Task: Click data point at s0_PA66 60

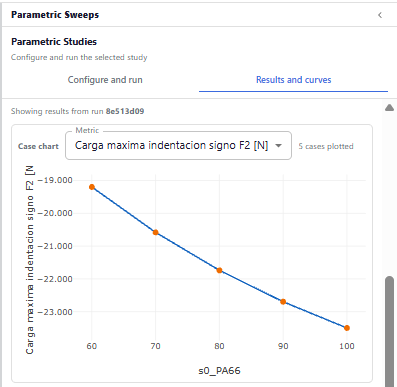Action: (x=92, y=187)
